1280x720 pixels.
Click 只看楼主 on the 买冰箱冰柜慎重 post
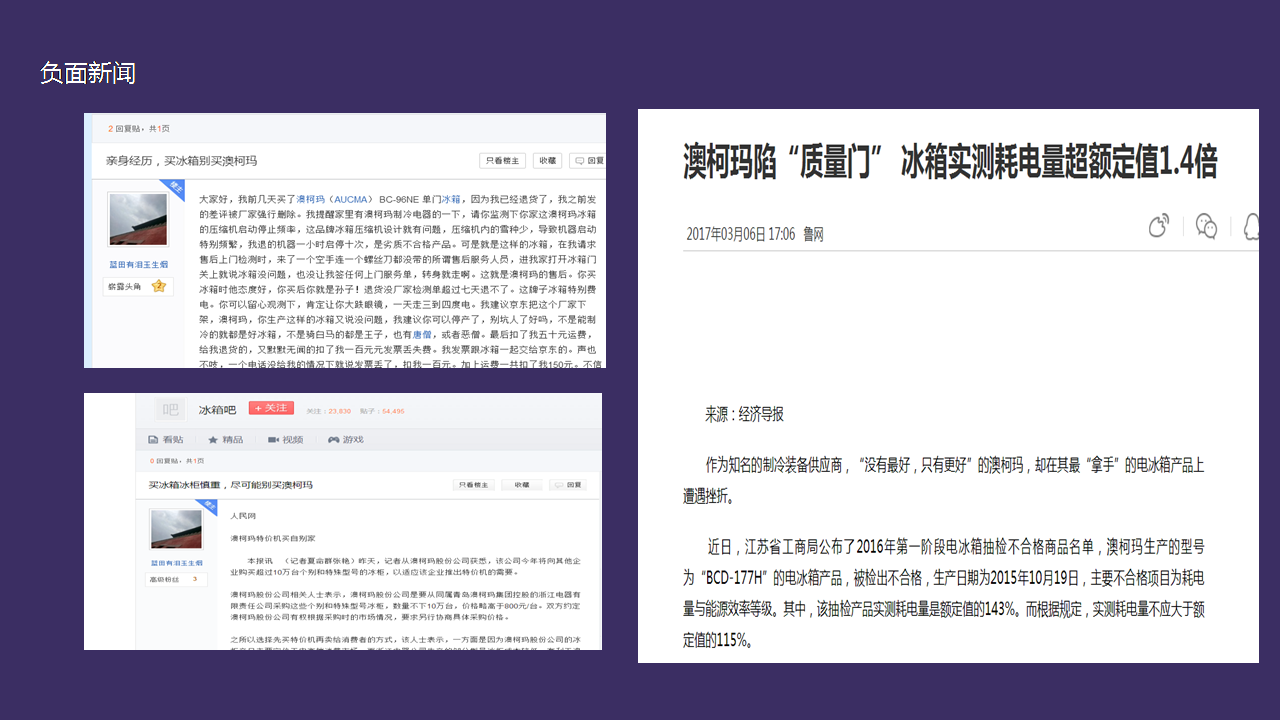coord(475,485)
